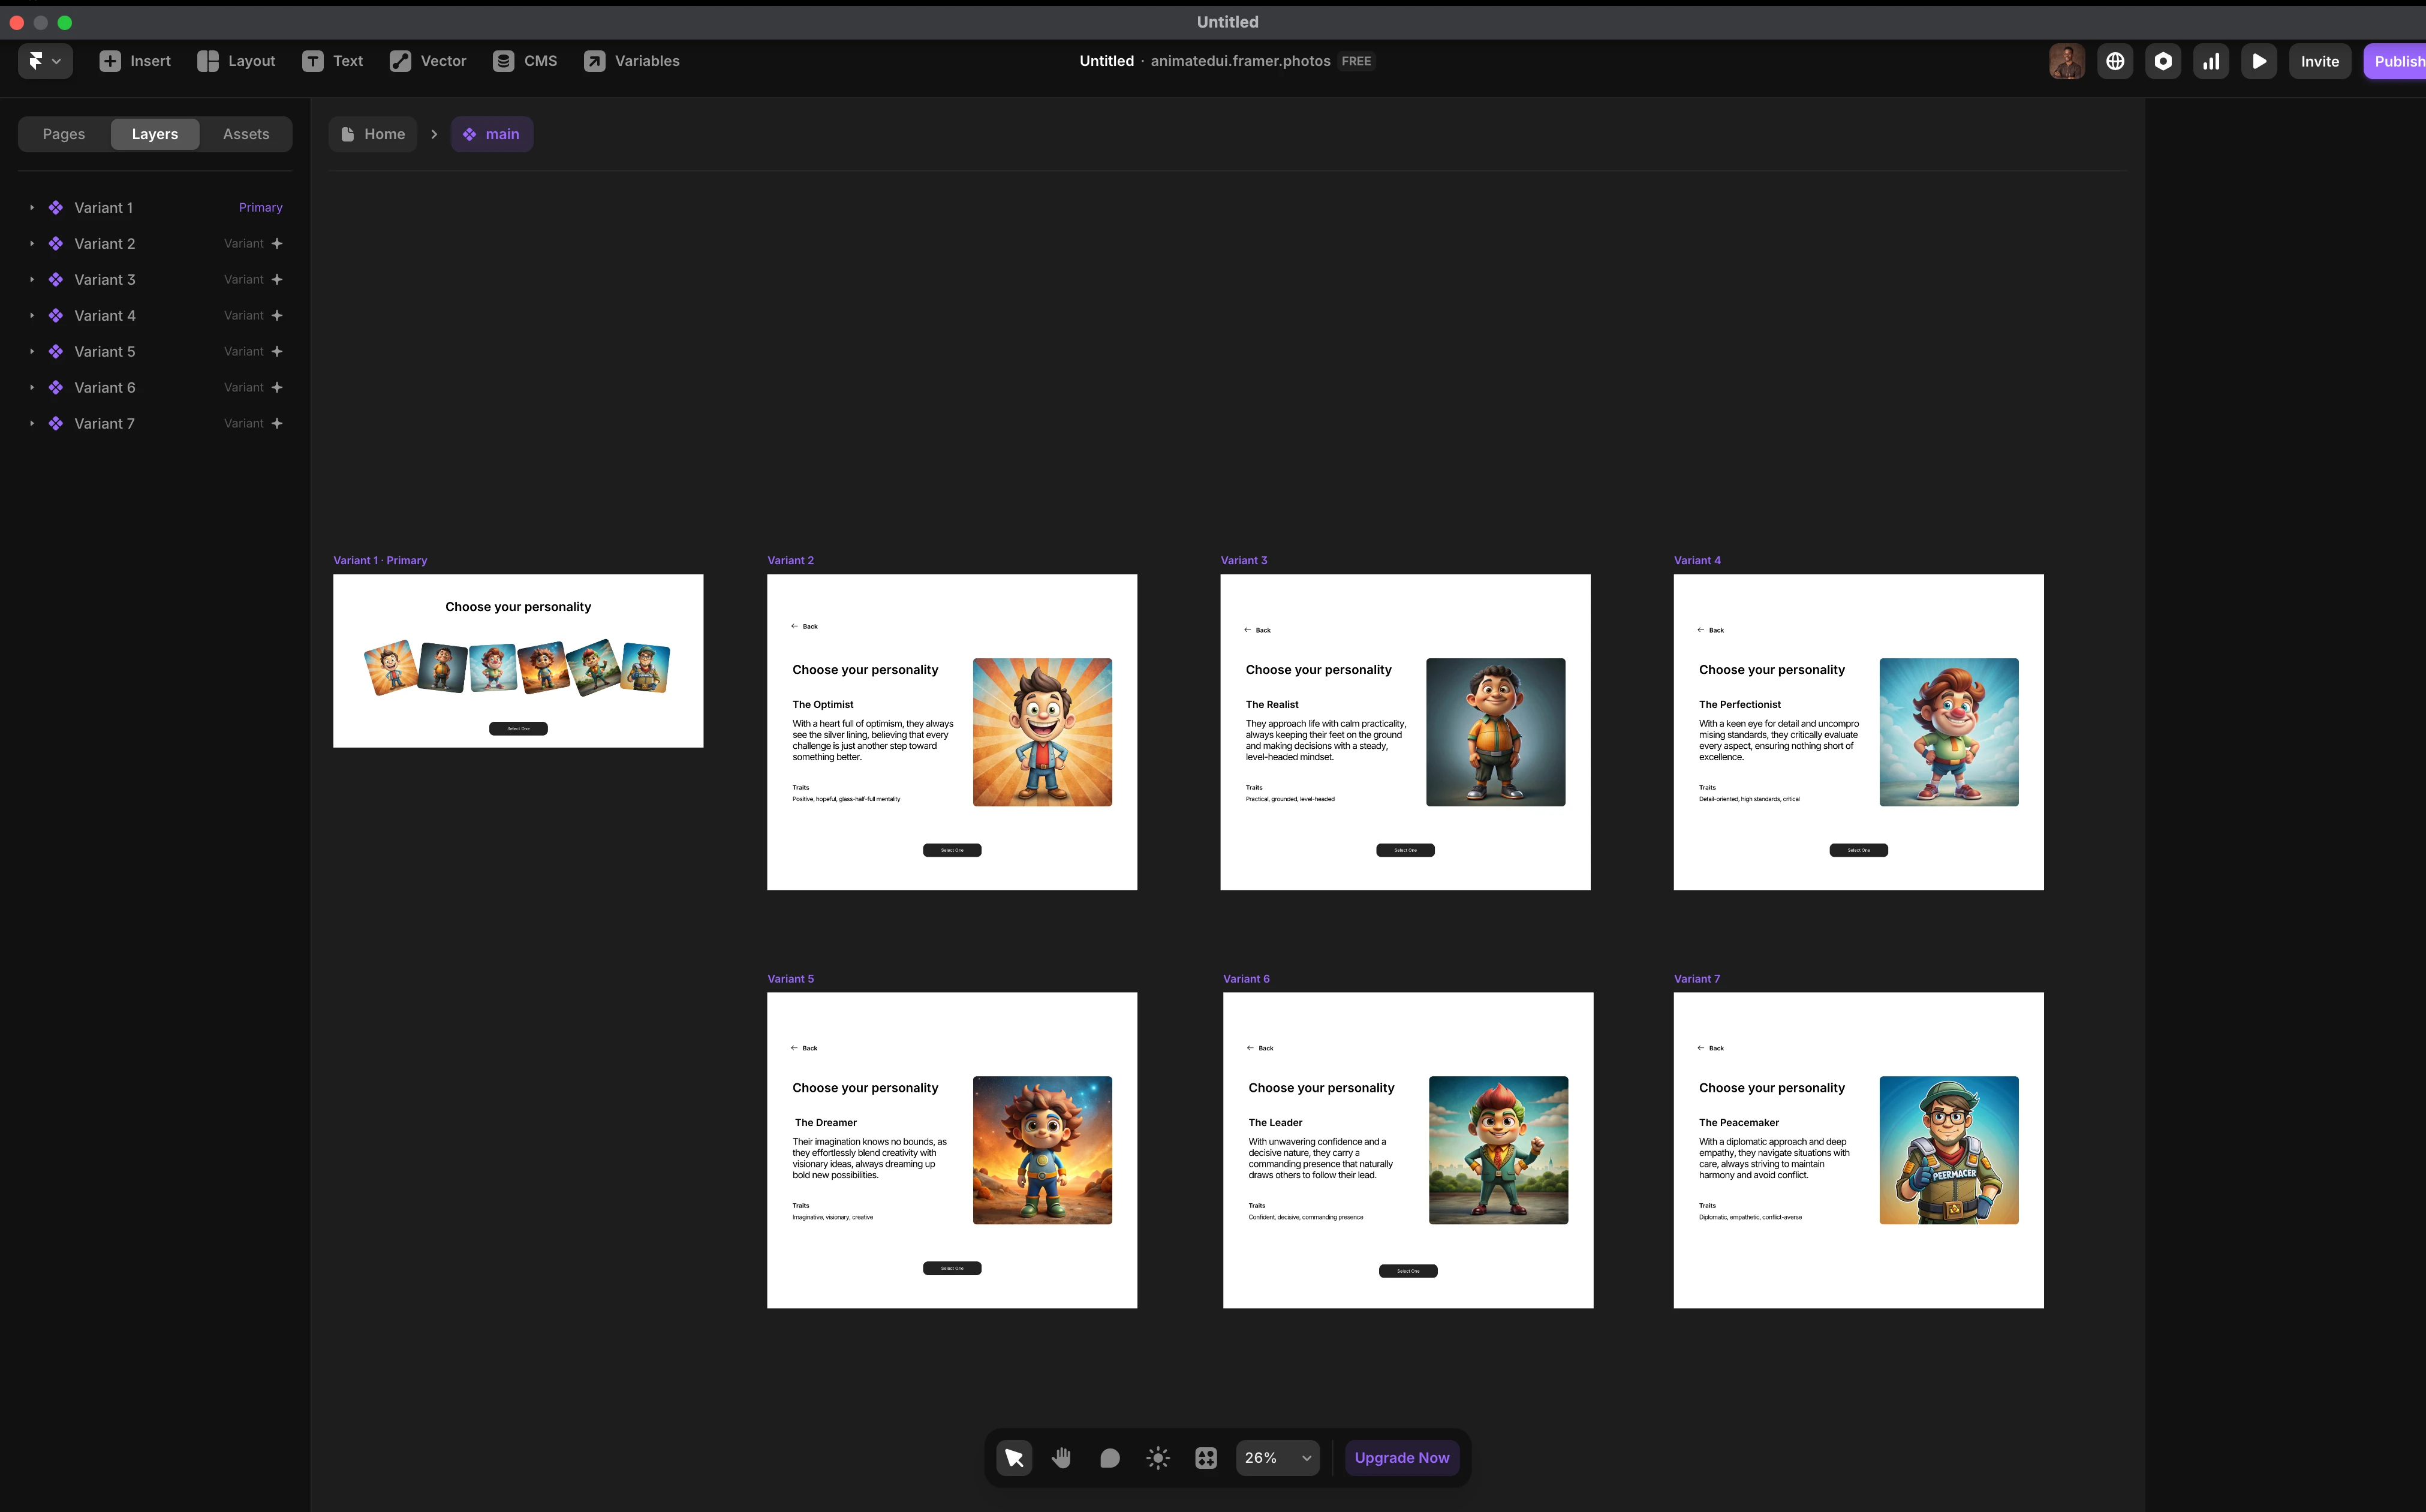This screenshot has width=2426, height=1512.
Task: Open the Variables panel
Action: tap(632, 61)
